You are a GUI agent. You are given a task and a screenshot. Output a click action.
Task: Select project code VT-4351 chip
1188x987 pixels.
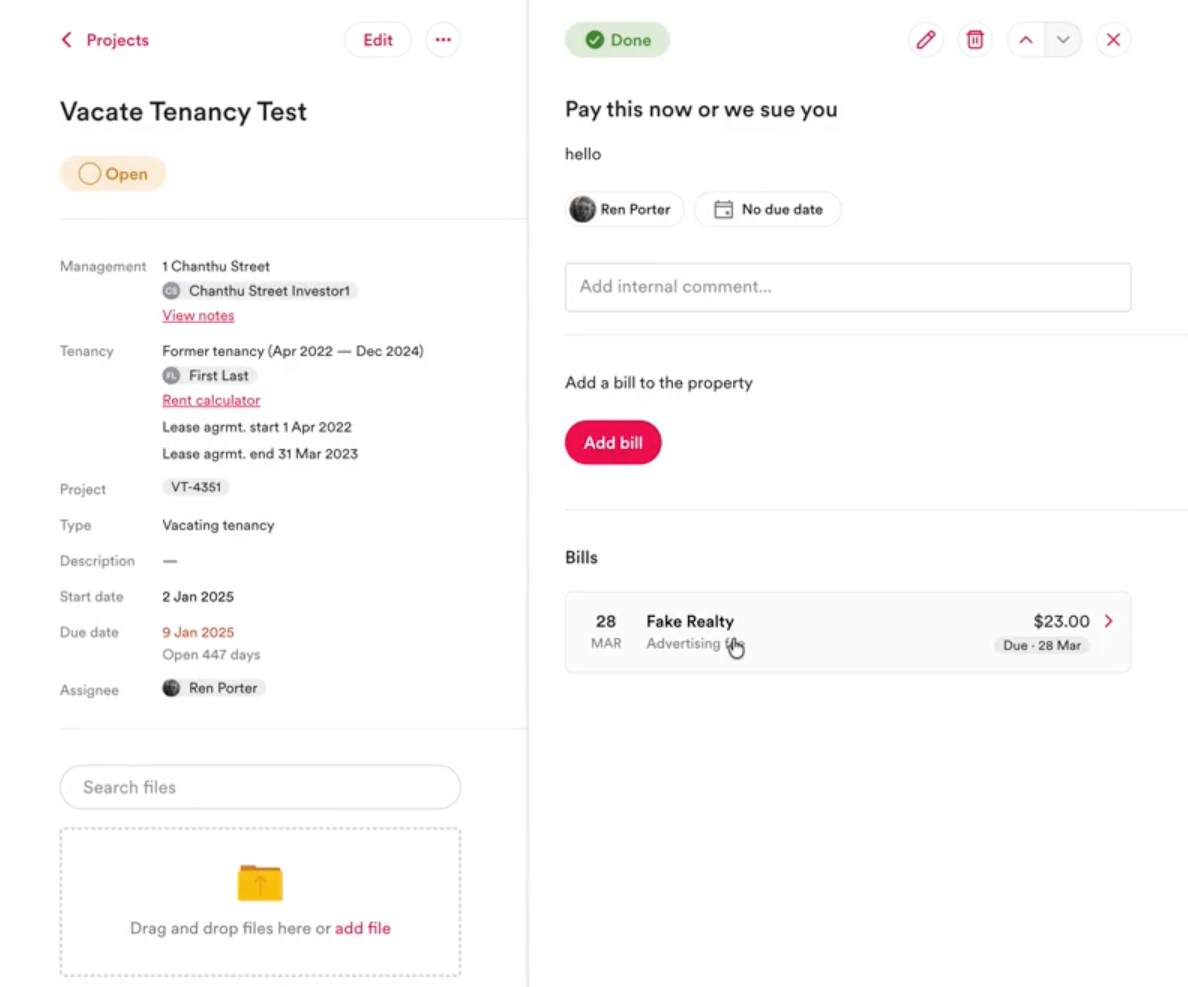tap(195, 487)
